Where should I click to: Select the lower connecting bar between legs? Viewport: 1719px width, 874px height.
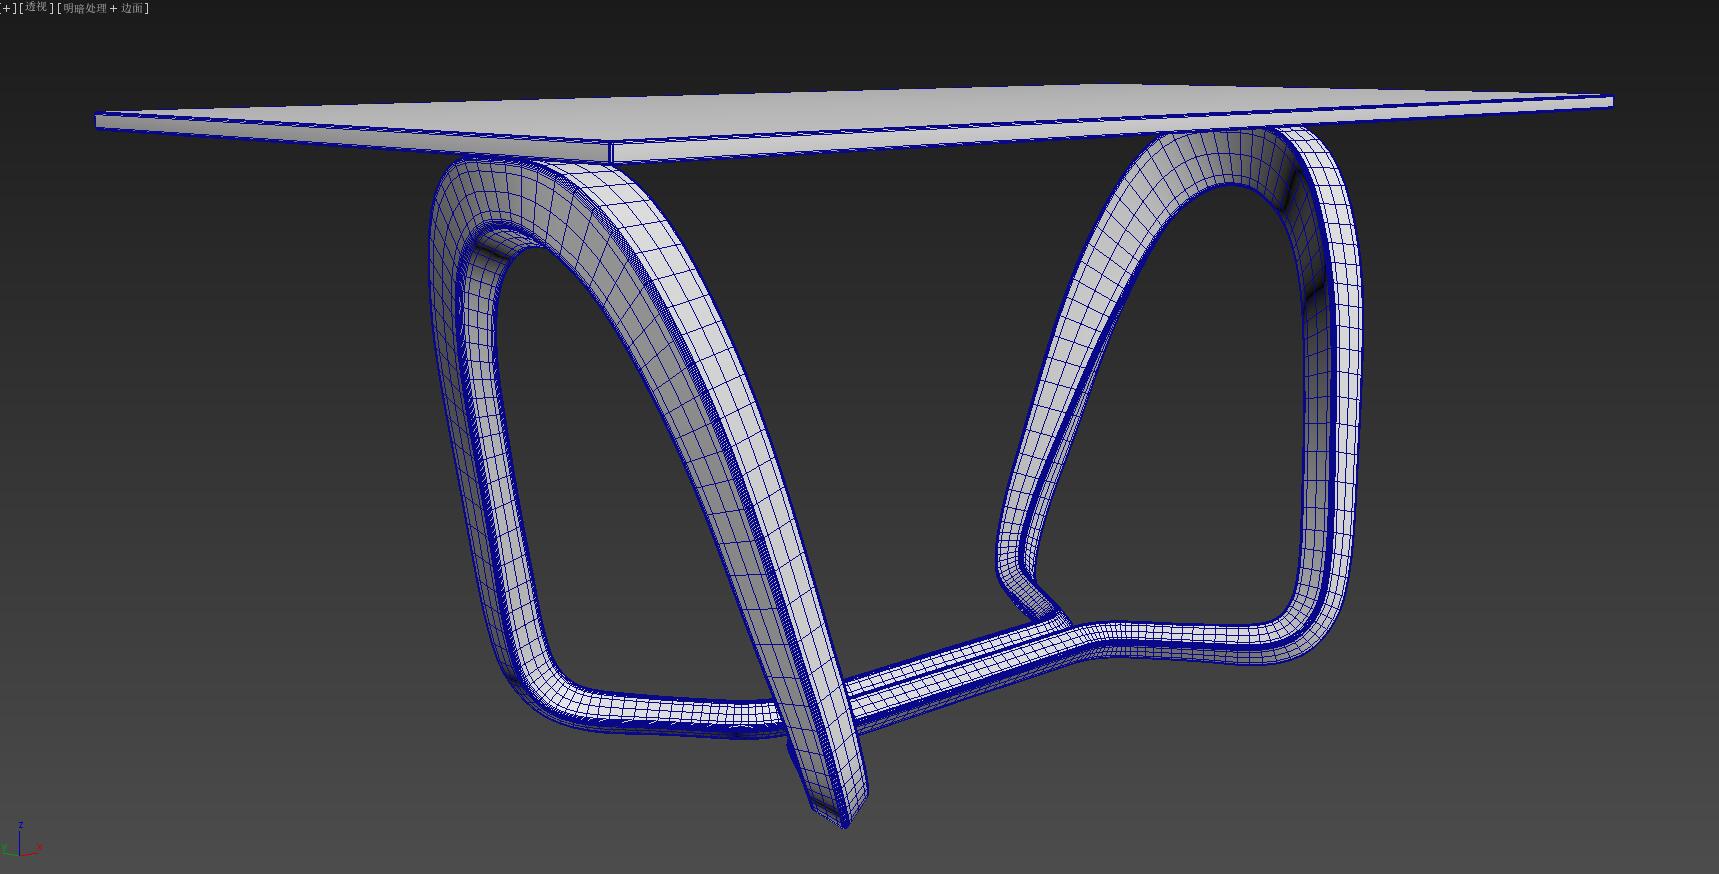pyautogui.click(x=960, y=668)
